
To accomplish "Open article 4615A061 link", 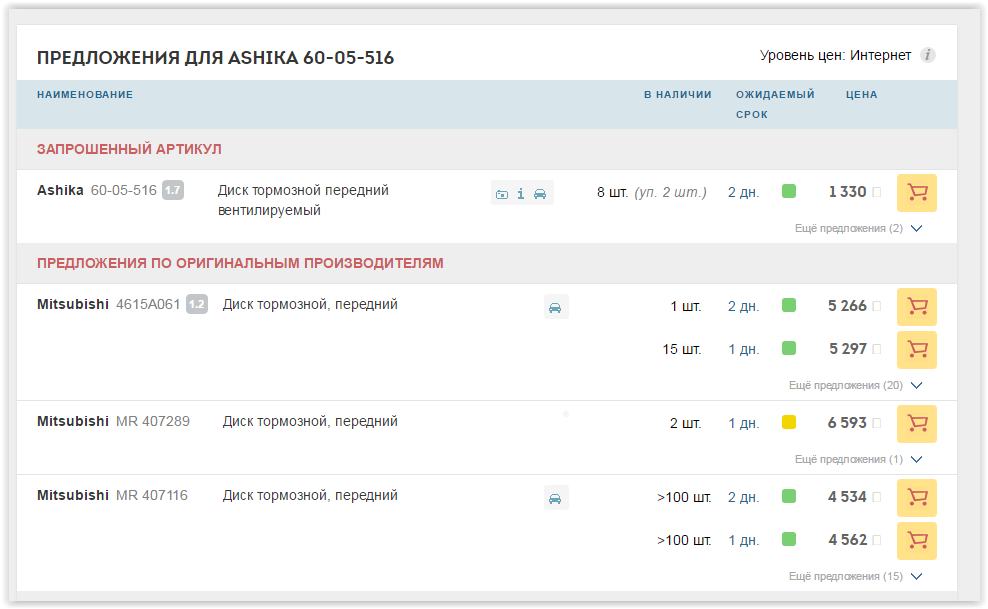I will tap(148, 305).
